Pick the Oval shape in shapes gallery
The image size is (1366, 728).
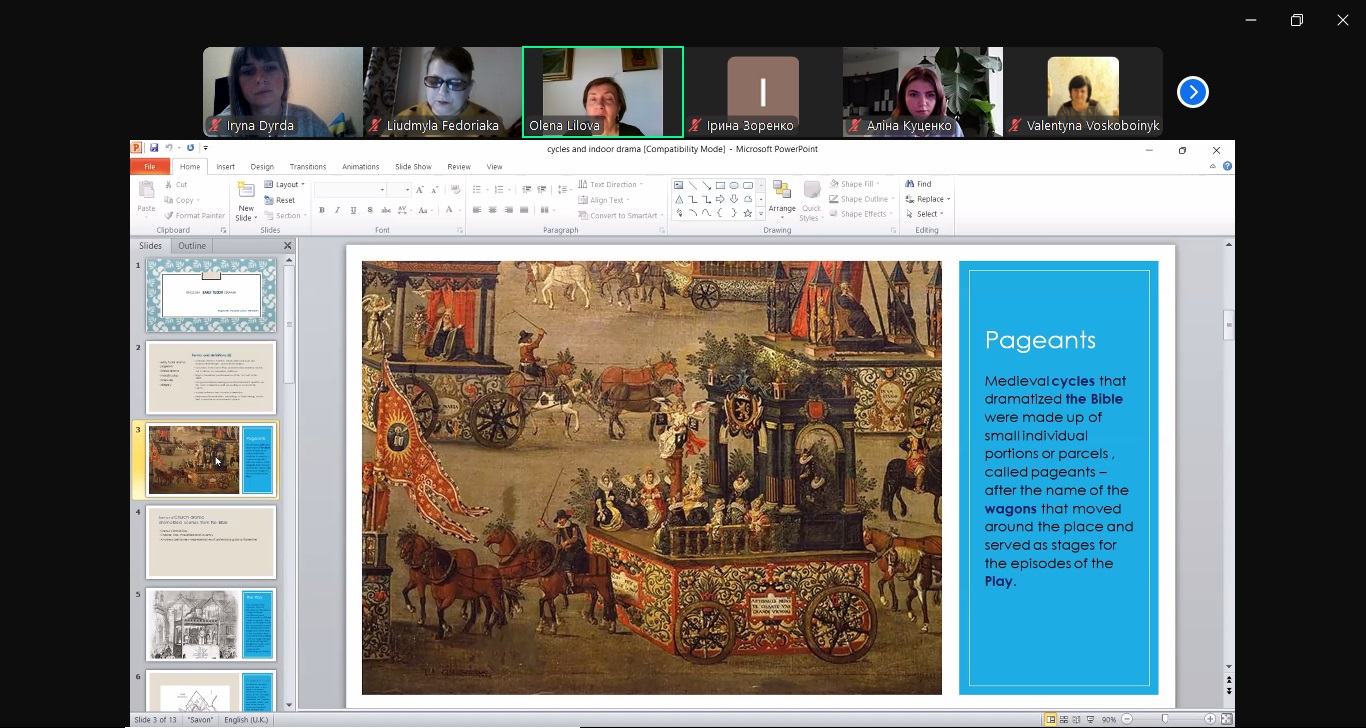pos(734,185)
